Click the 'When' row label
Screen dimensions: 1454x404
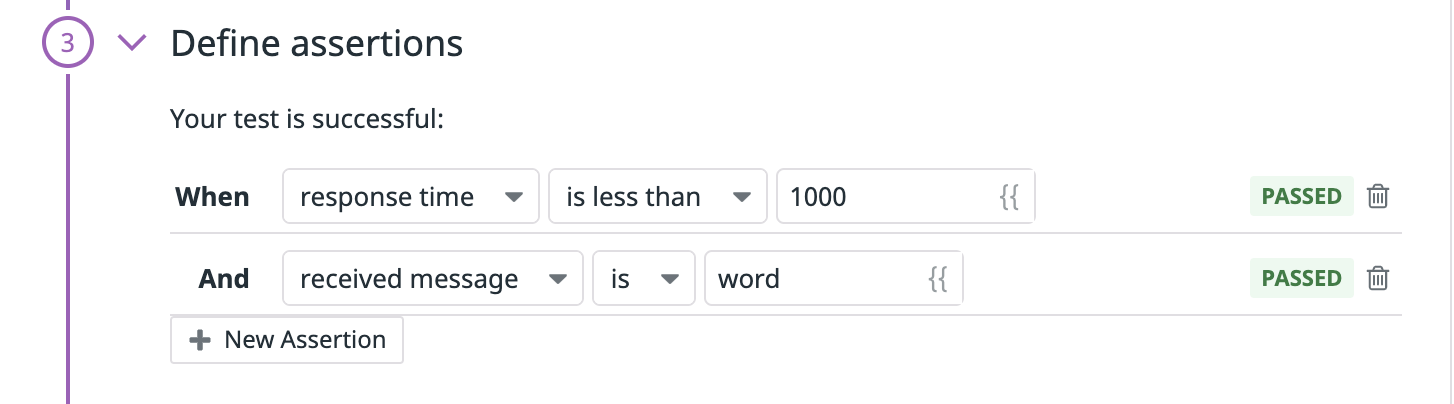click(212, 197)
